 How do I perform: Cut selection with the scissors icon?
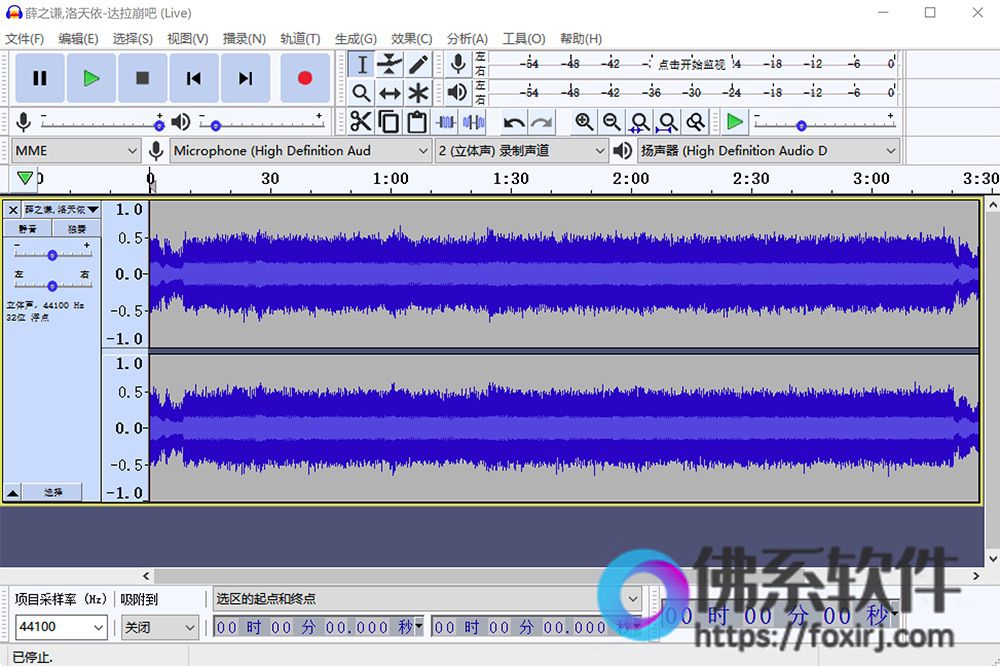[x=361, y=121]
